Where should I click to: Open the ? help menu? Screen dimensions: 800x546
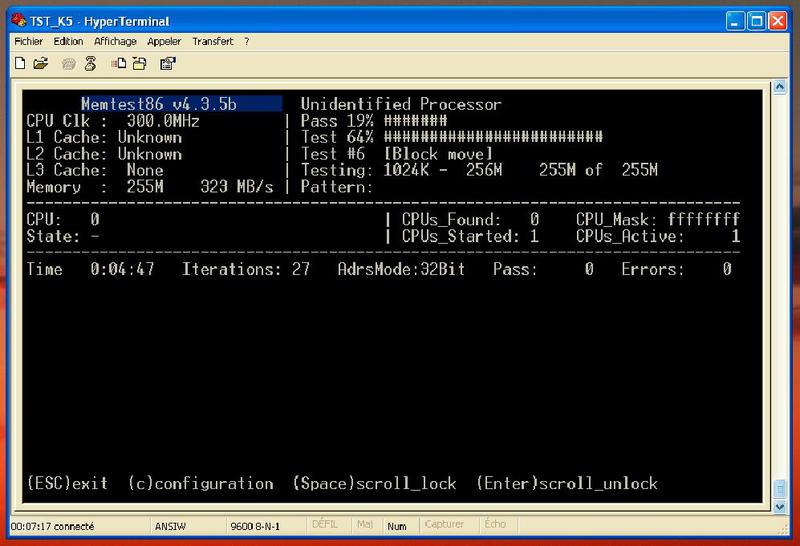pyautogui.click(x=246, y=41)
